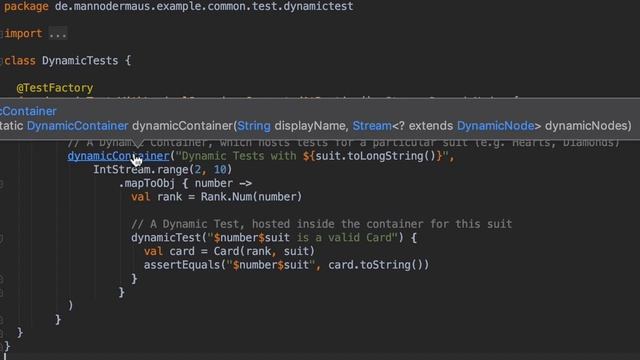Click the rank variable in val declaration

point(169,197)
